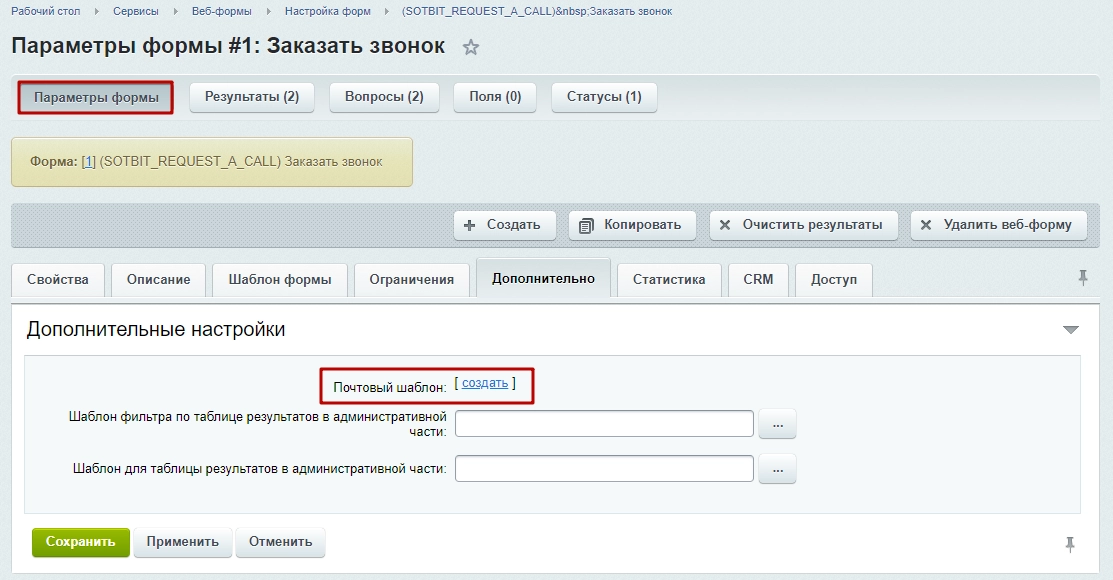This screenshot has width=1113, height=580.
Task: Open dropdown arrow after Рабочий стол breadcrumb
Action: (96, 11)
